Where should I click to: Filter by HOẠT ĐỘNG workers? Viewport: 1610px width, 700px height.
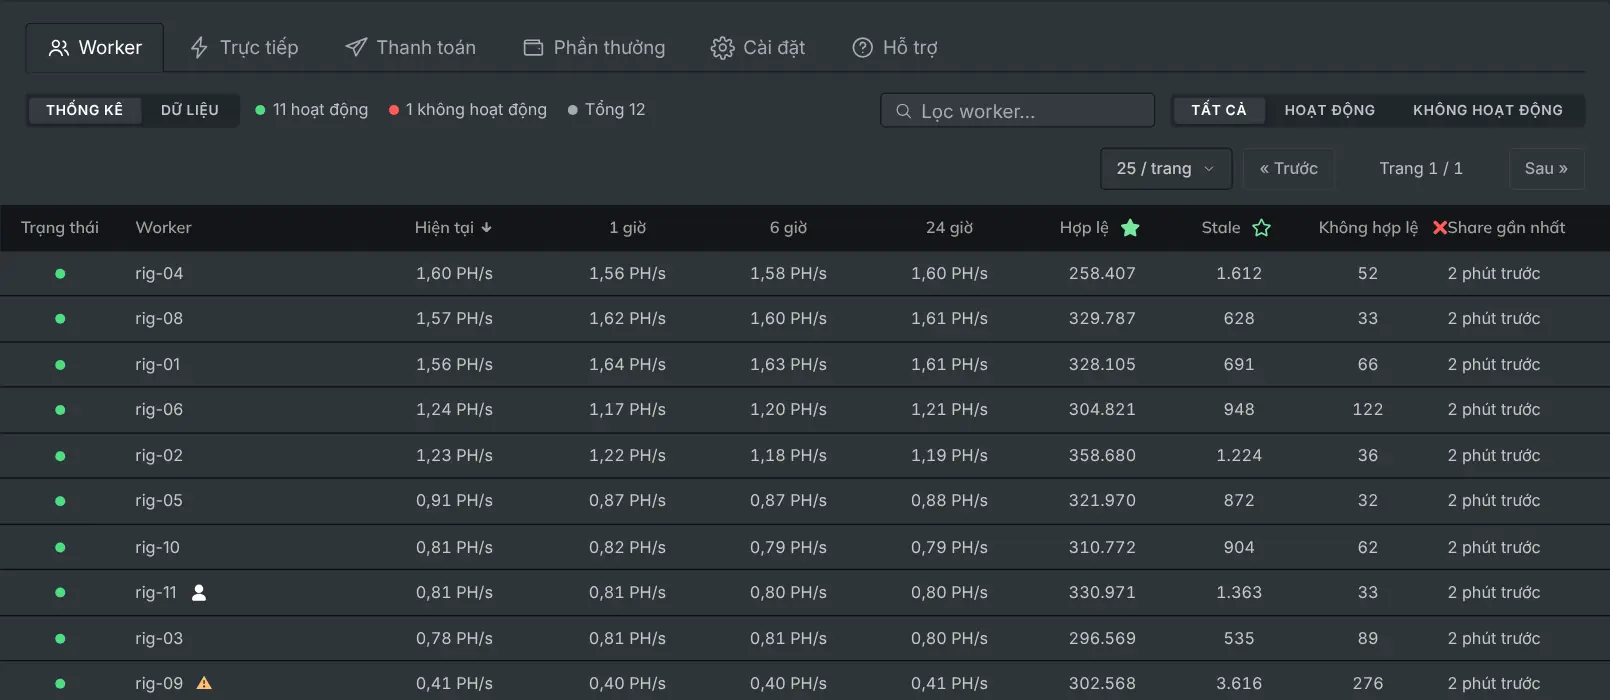point(1330,110)
